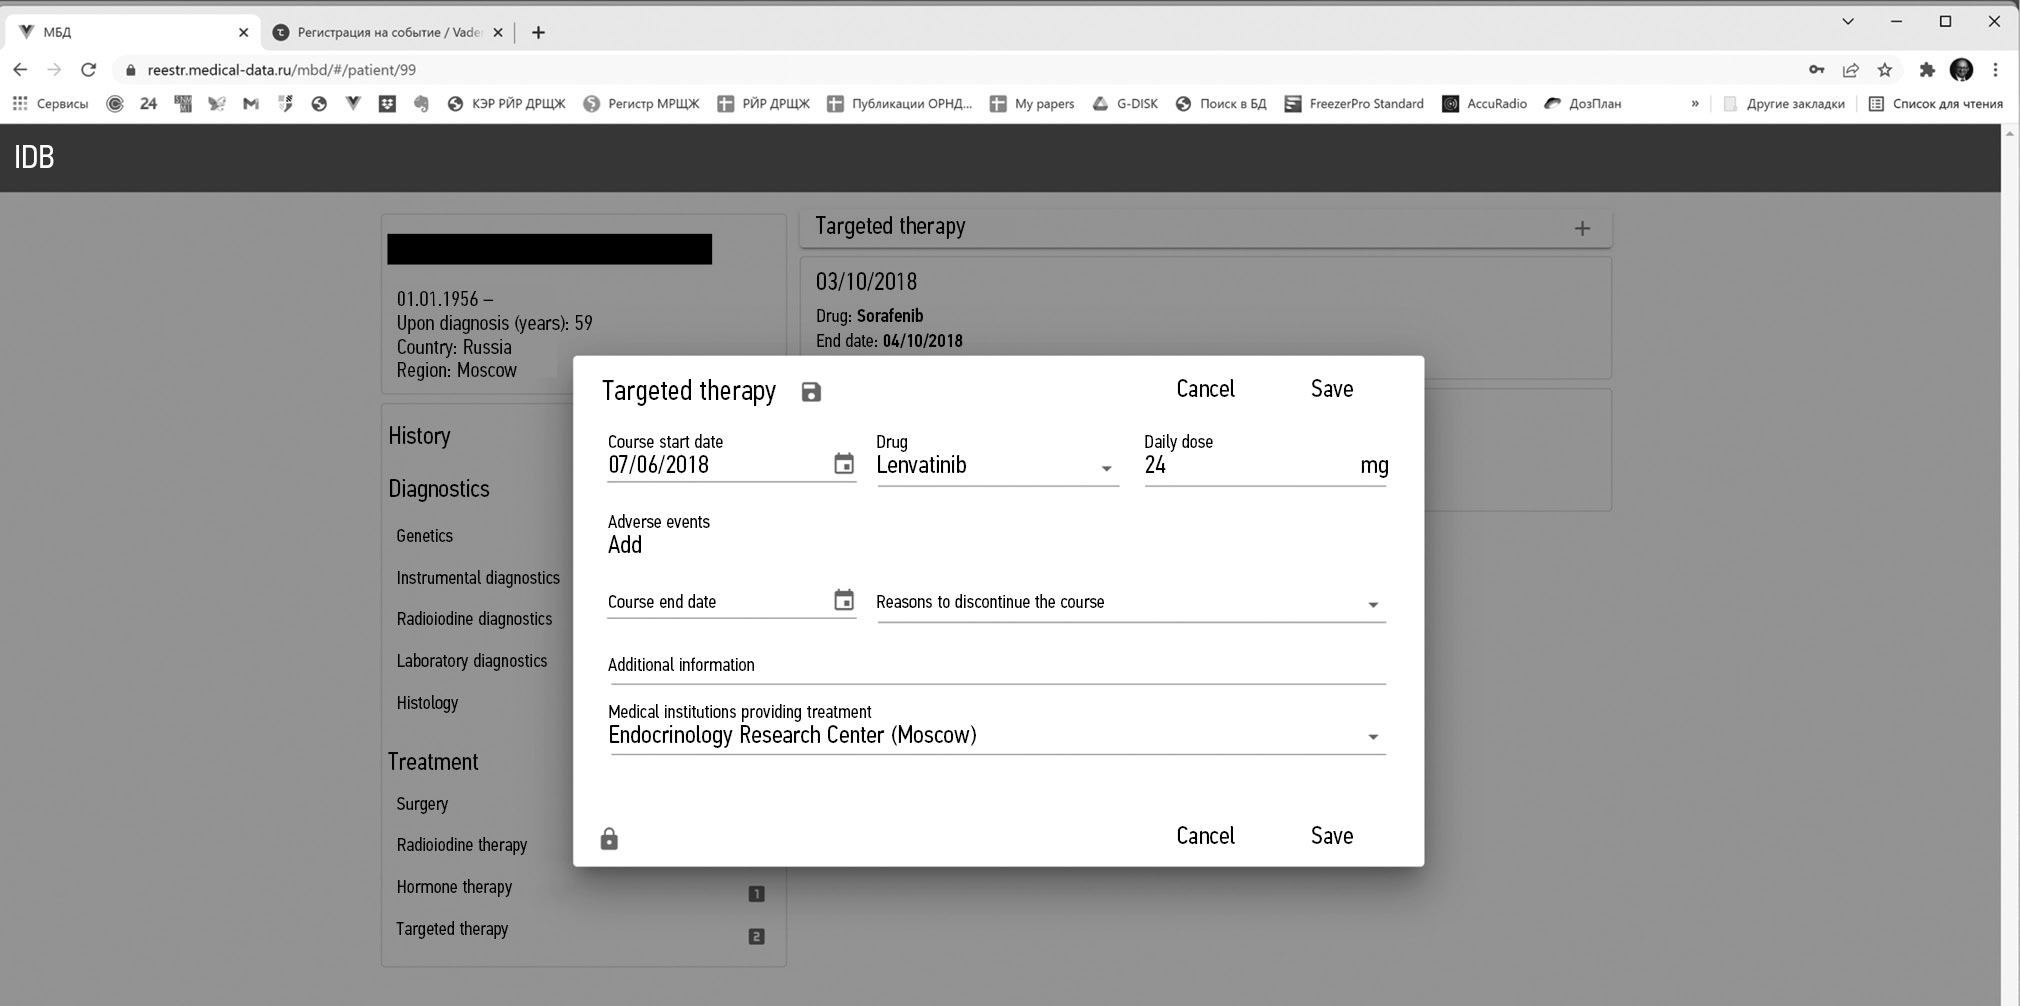Click the floppy disk save icon

811,392
